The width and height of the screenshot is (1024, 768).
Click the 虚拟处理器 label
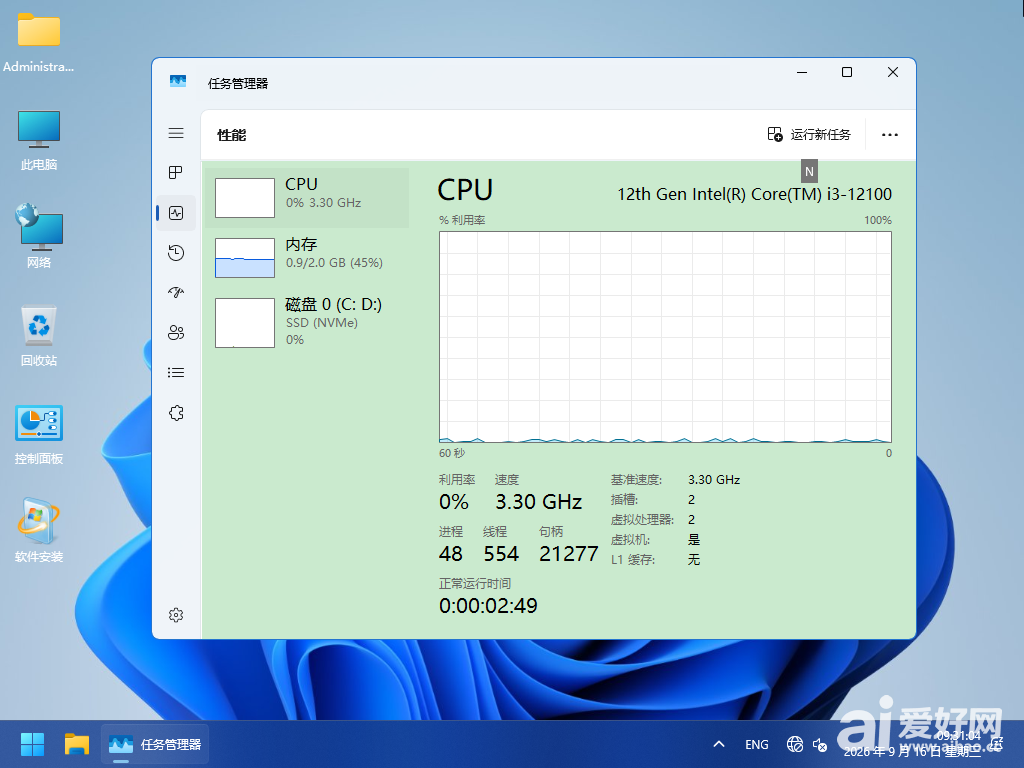642,520
